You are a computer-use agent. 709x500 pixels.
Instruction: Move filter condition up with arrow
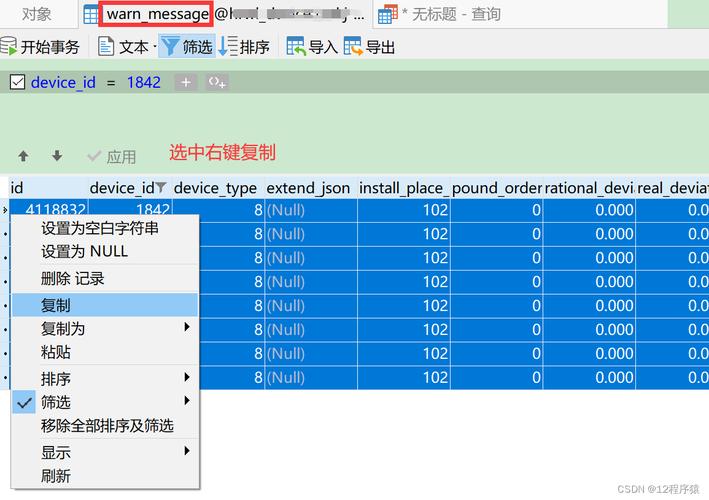[x=24, y=156]
